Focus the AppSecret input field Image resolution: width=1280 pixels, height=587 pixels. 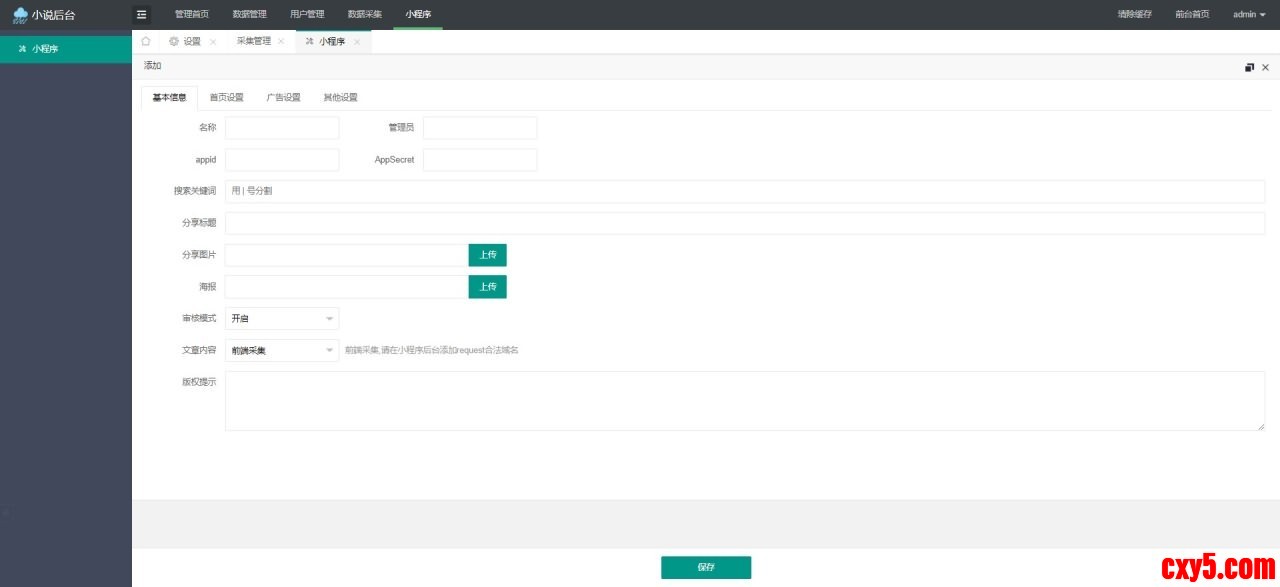point(480,160)
